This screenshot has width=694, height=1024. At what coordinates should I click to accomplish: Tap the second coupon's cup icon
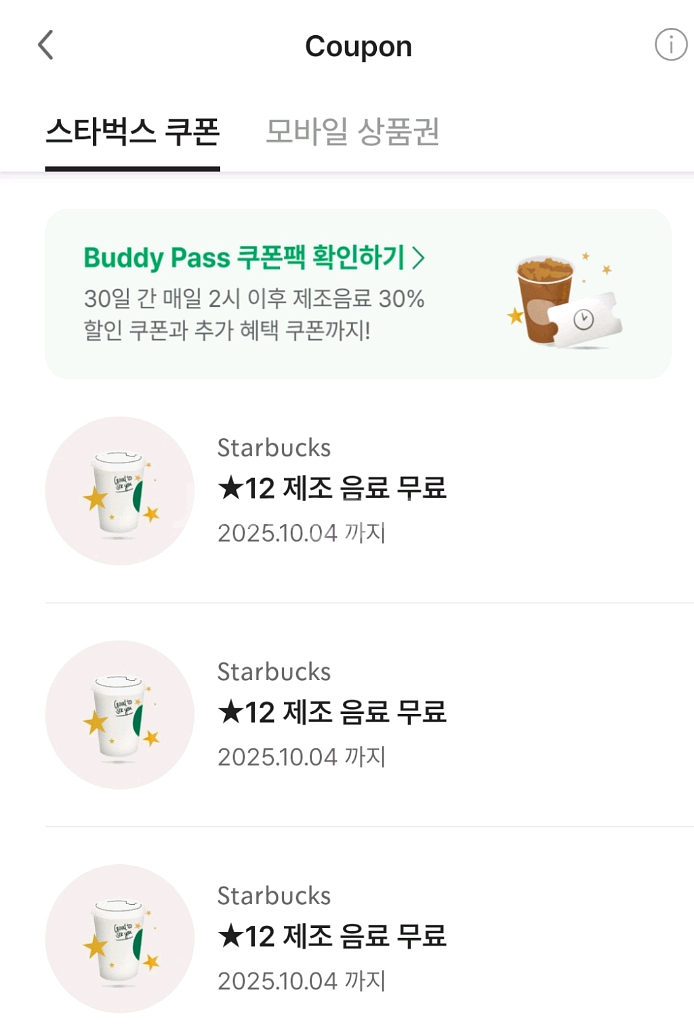[x=119, y=715]
